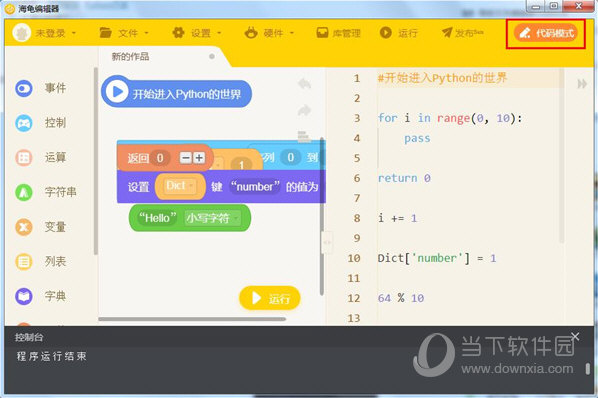Image resolution: width=598 pixels, height=398 pixels.
Task: Click the "Hello" string field
Action: [158, 218]
